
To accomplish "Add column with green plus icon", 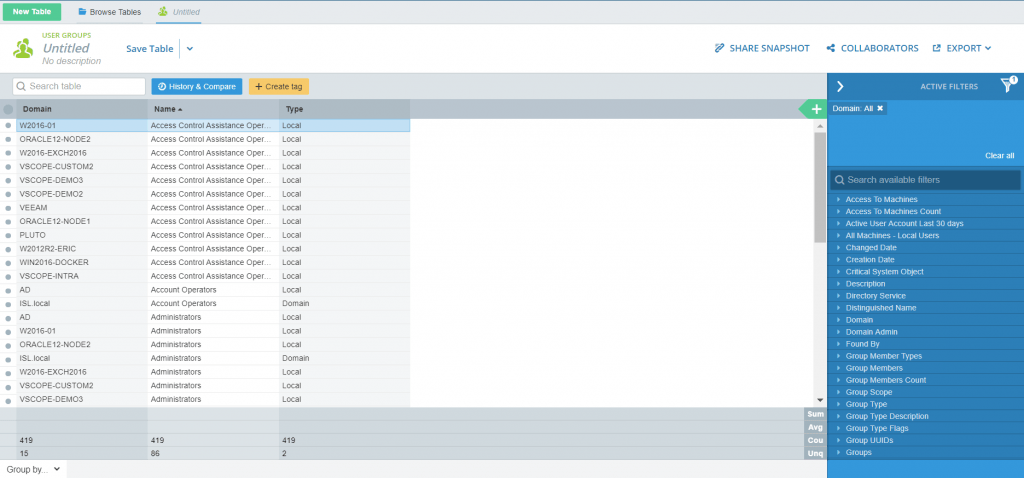I will pyautogui.click(x=816, y=109).
